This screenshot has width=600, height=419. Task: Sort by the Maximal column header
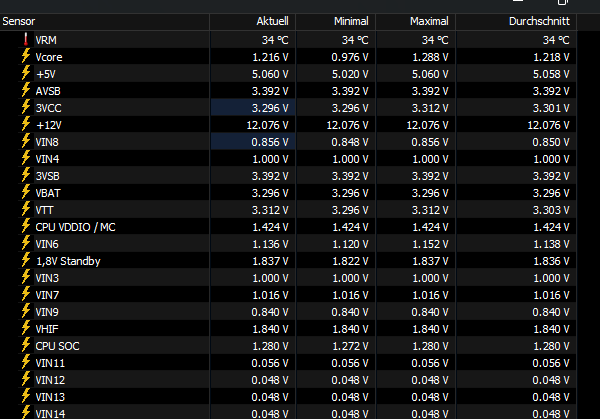416,21
